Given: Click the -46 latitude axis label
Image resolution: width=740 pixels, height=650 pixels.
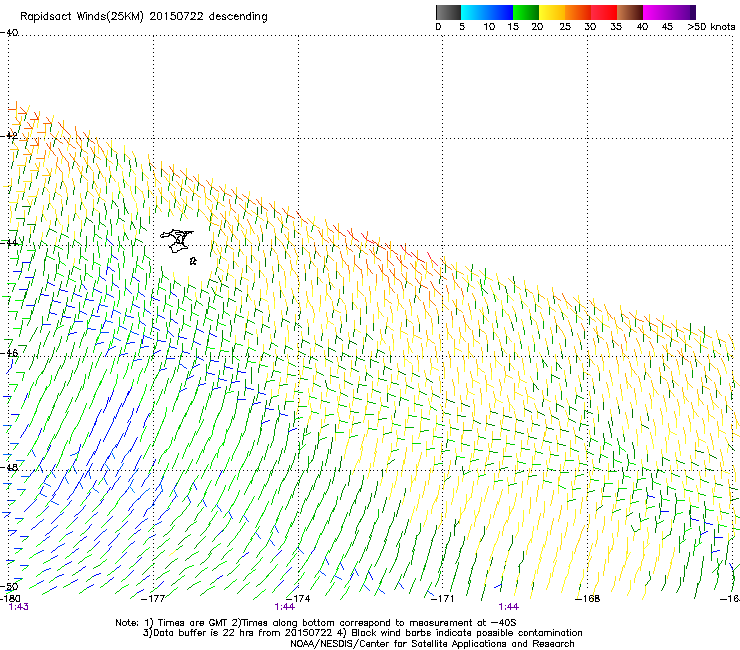Looking at the screenshot, I should pos(9,353).
